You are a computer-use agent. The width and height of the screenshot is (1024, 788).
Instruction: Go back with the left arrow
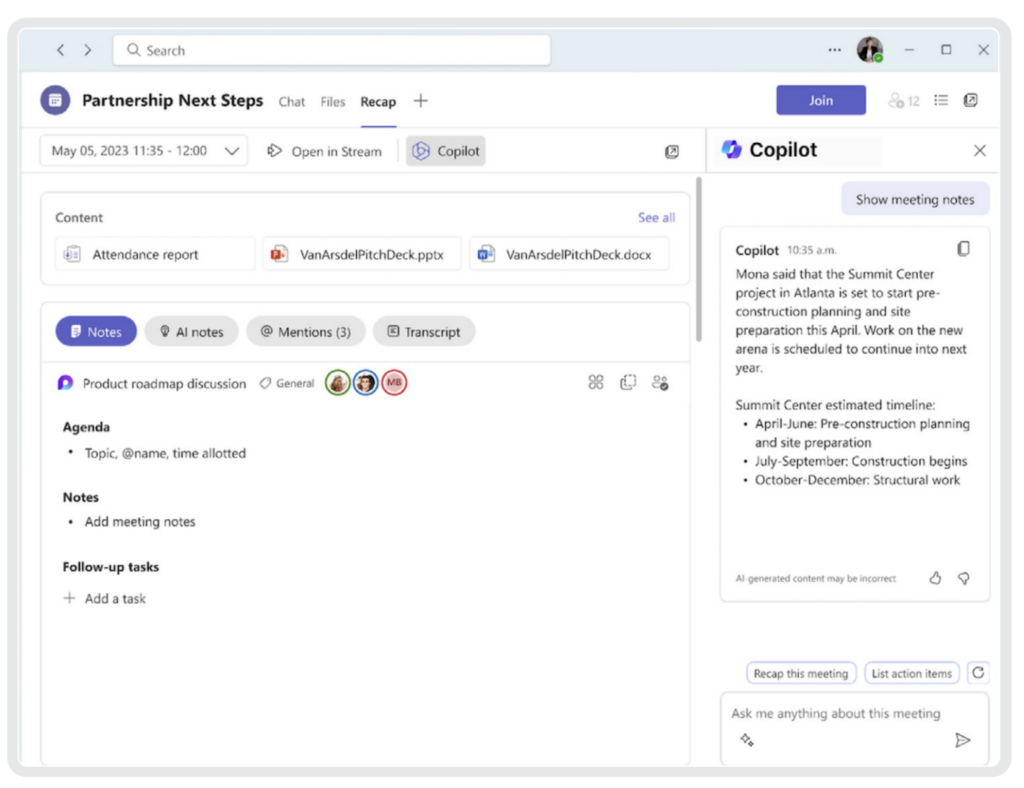pos(61,50)
